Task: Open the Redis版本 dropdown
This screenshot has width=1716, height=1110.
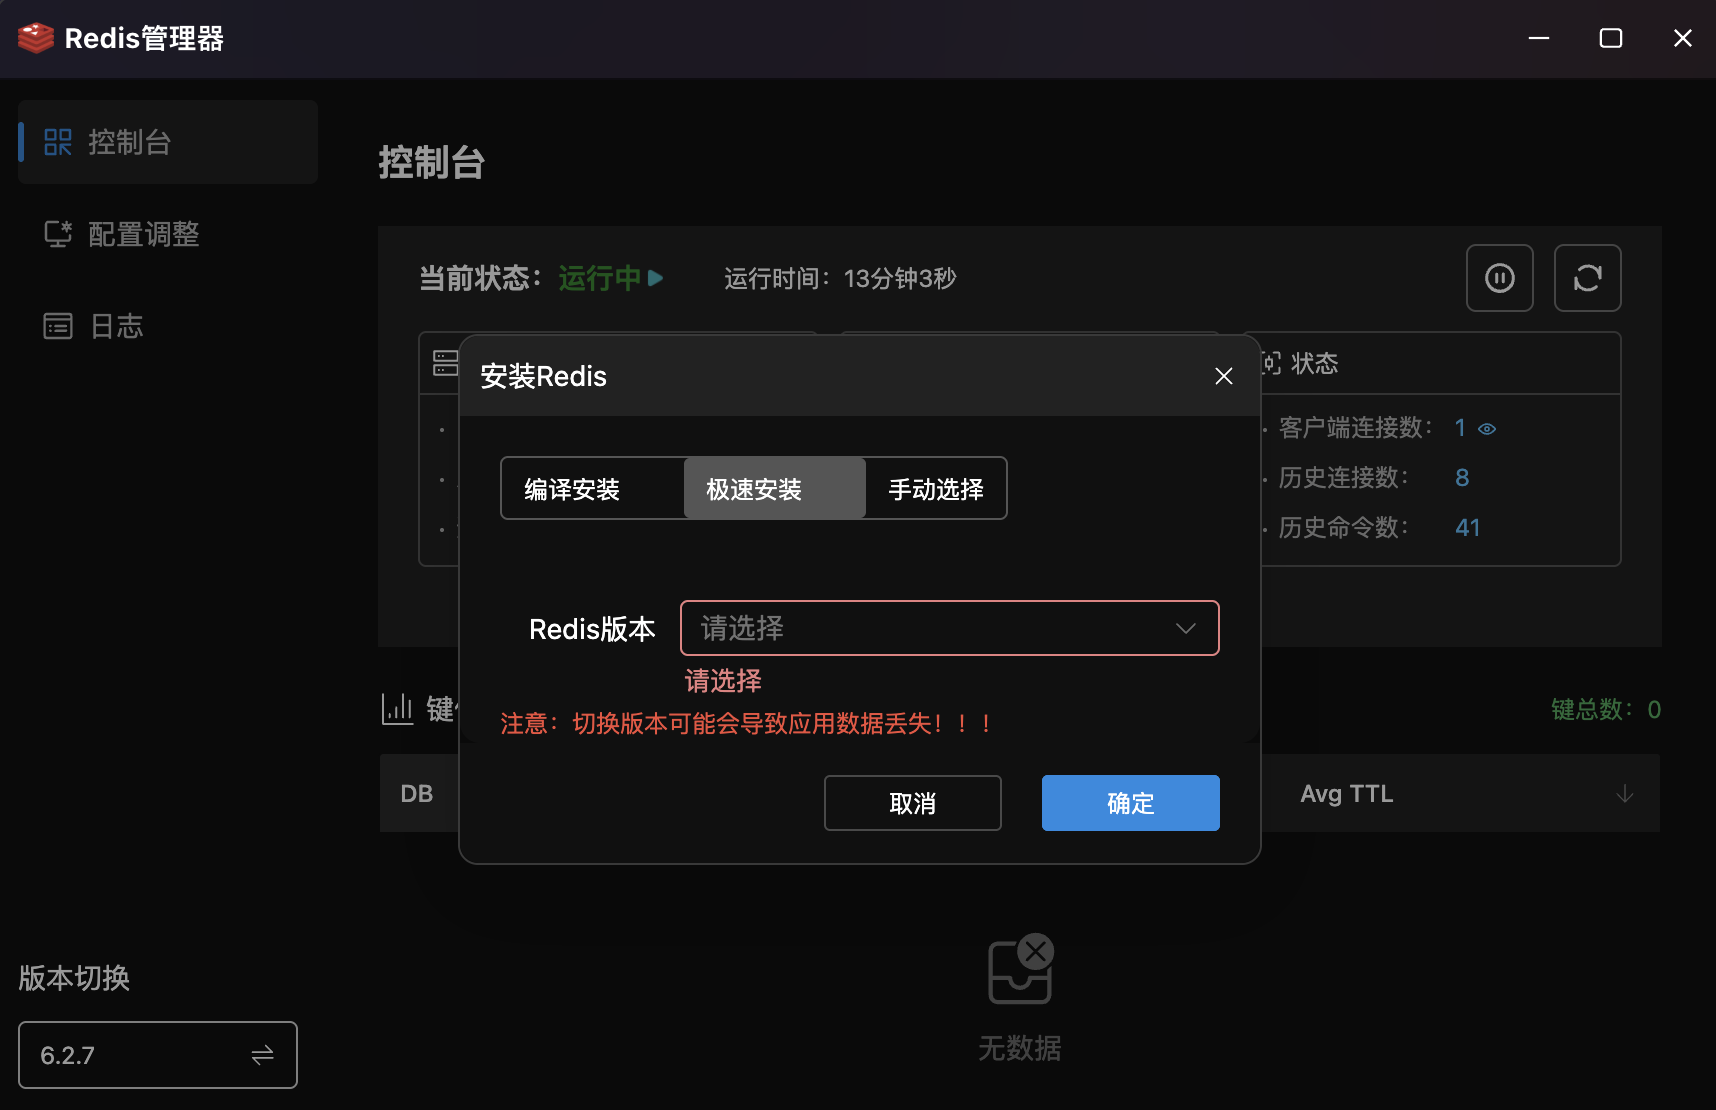Action: (x=950, y=628)
